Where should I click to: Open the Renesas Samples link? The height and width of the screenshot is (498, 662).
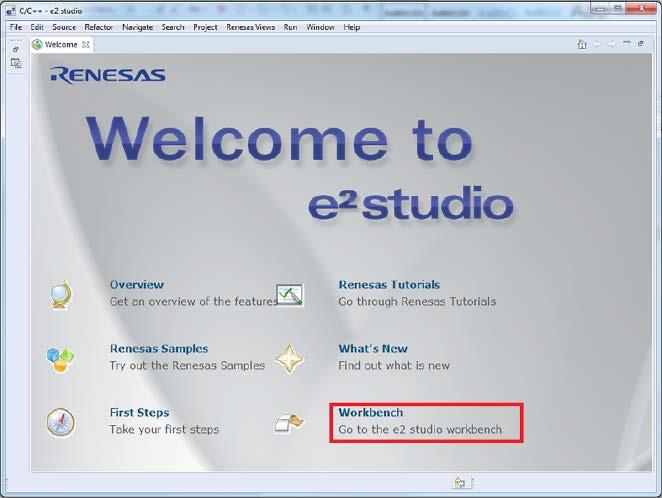(159, 349)
